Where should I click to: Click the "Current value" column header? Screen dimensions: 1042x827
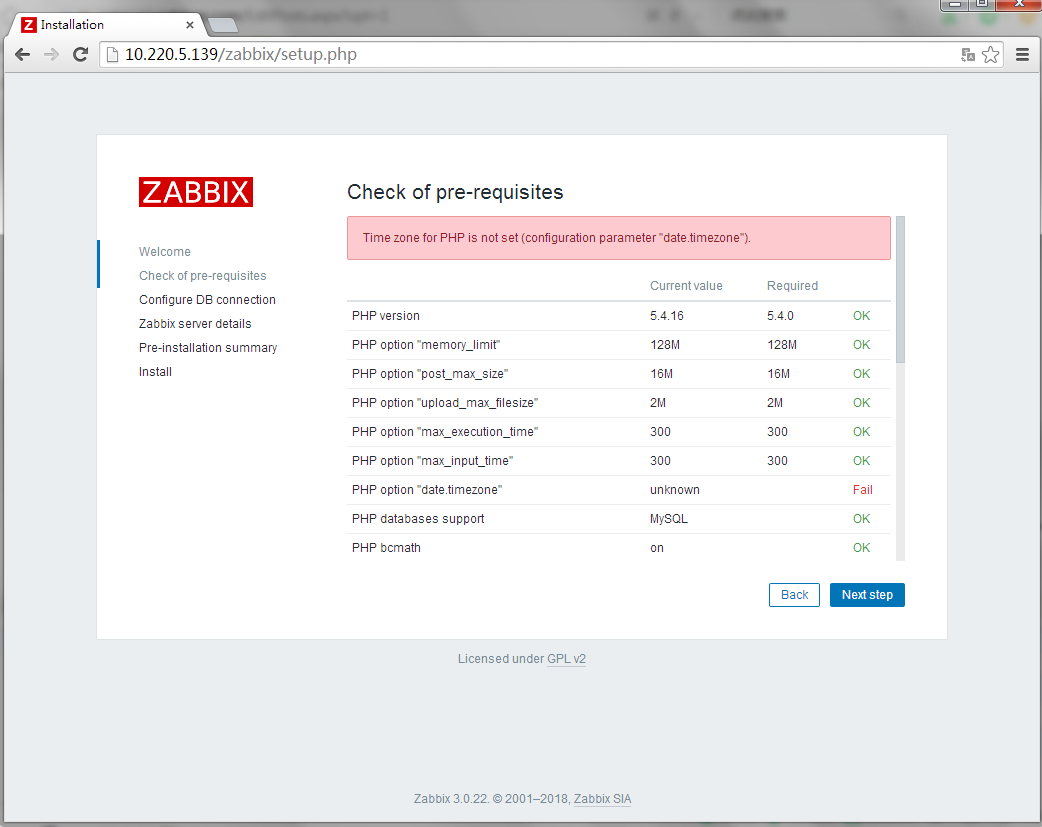(x=686, y=286)
